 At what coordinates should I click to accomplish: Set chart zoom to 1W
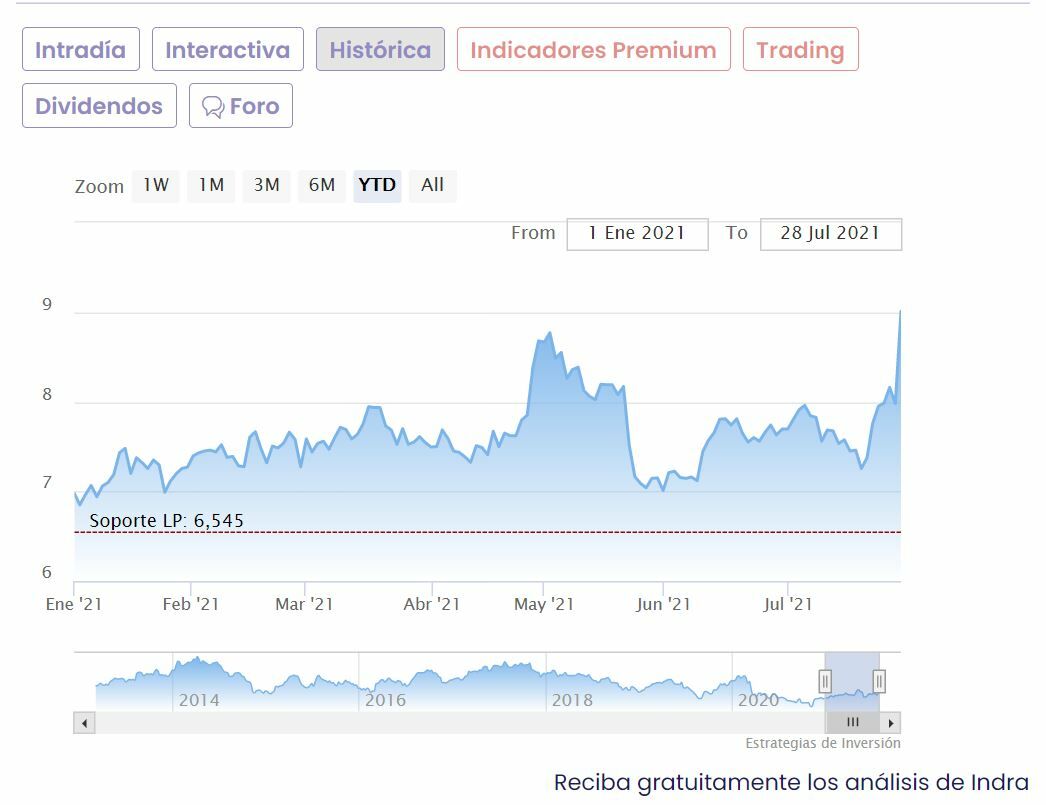[155, 185]
